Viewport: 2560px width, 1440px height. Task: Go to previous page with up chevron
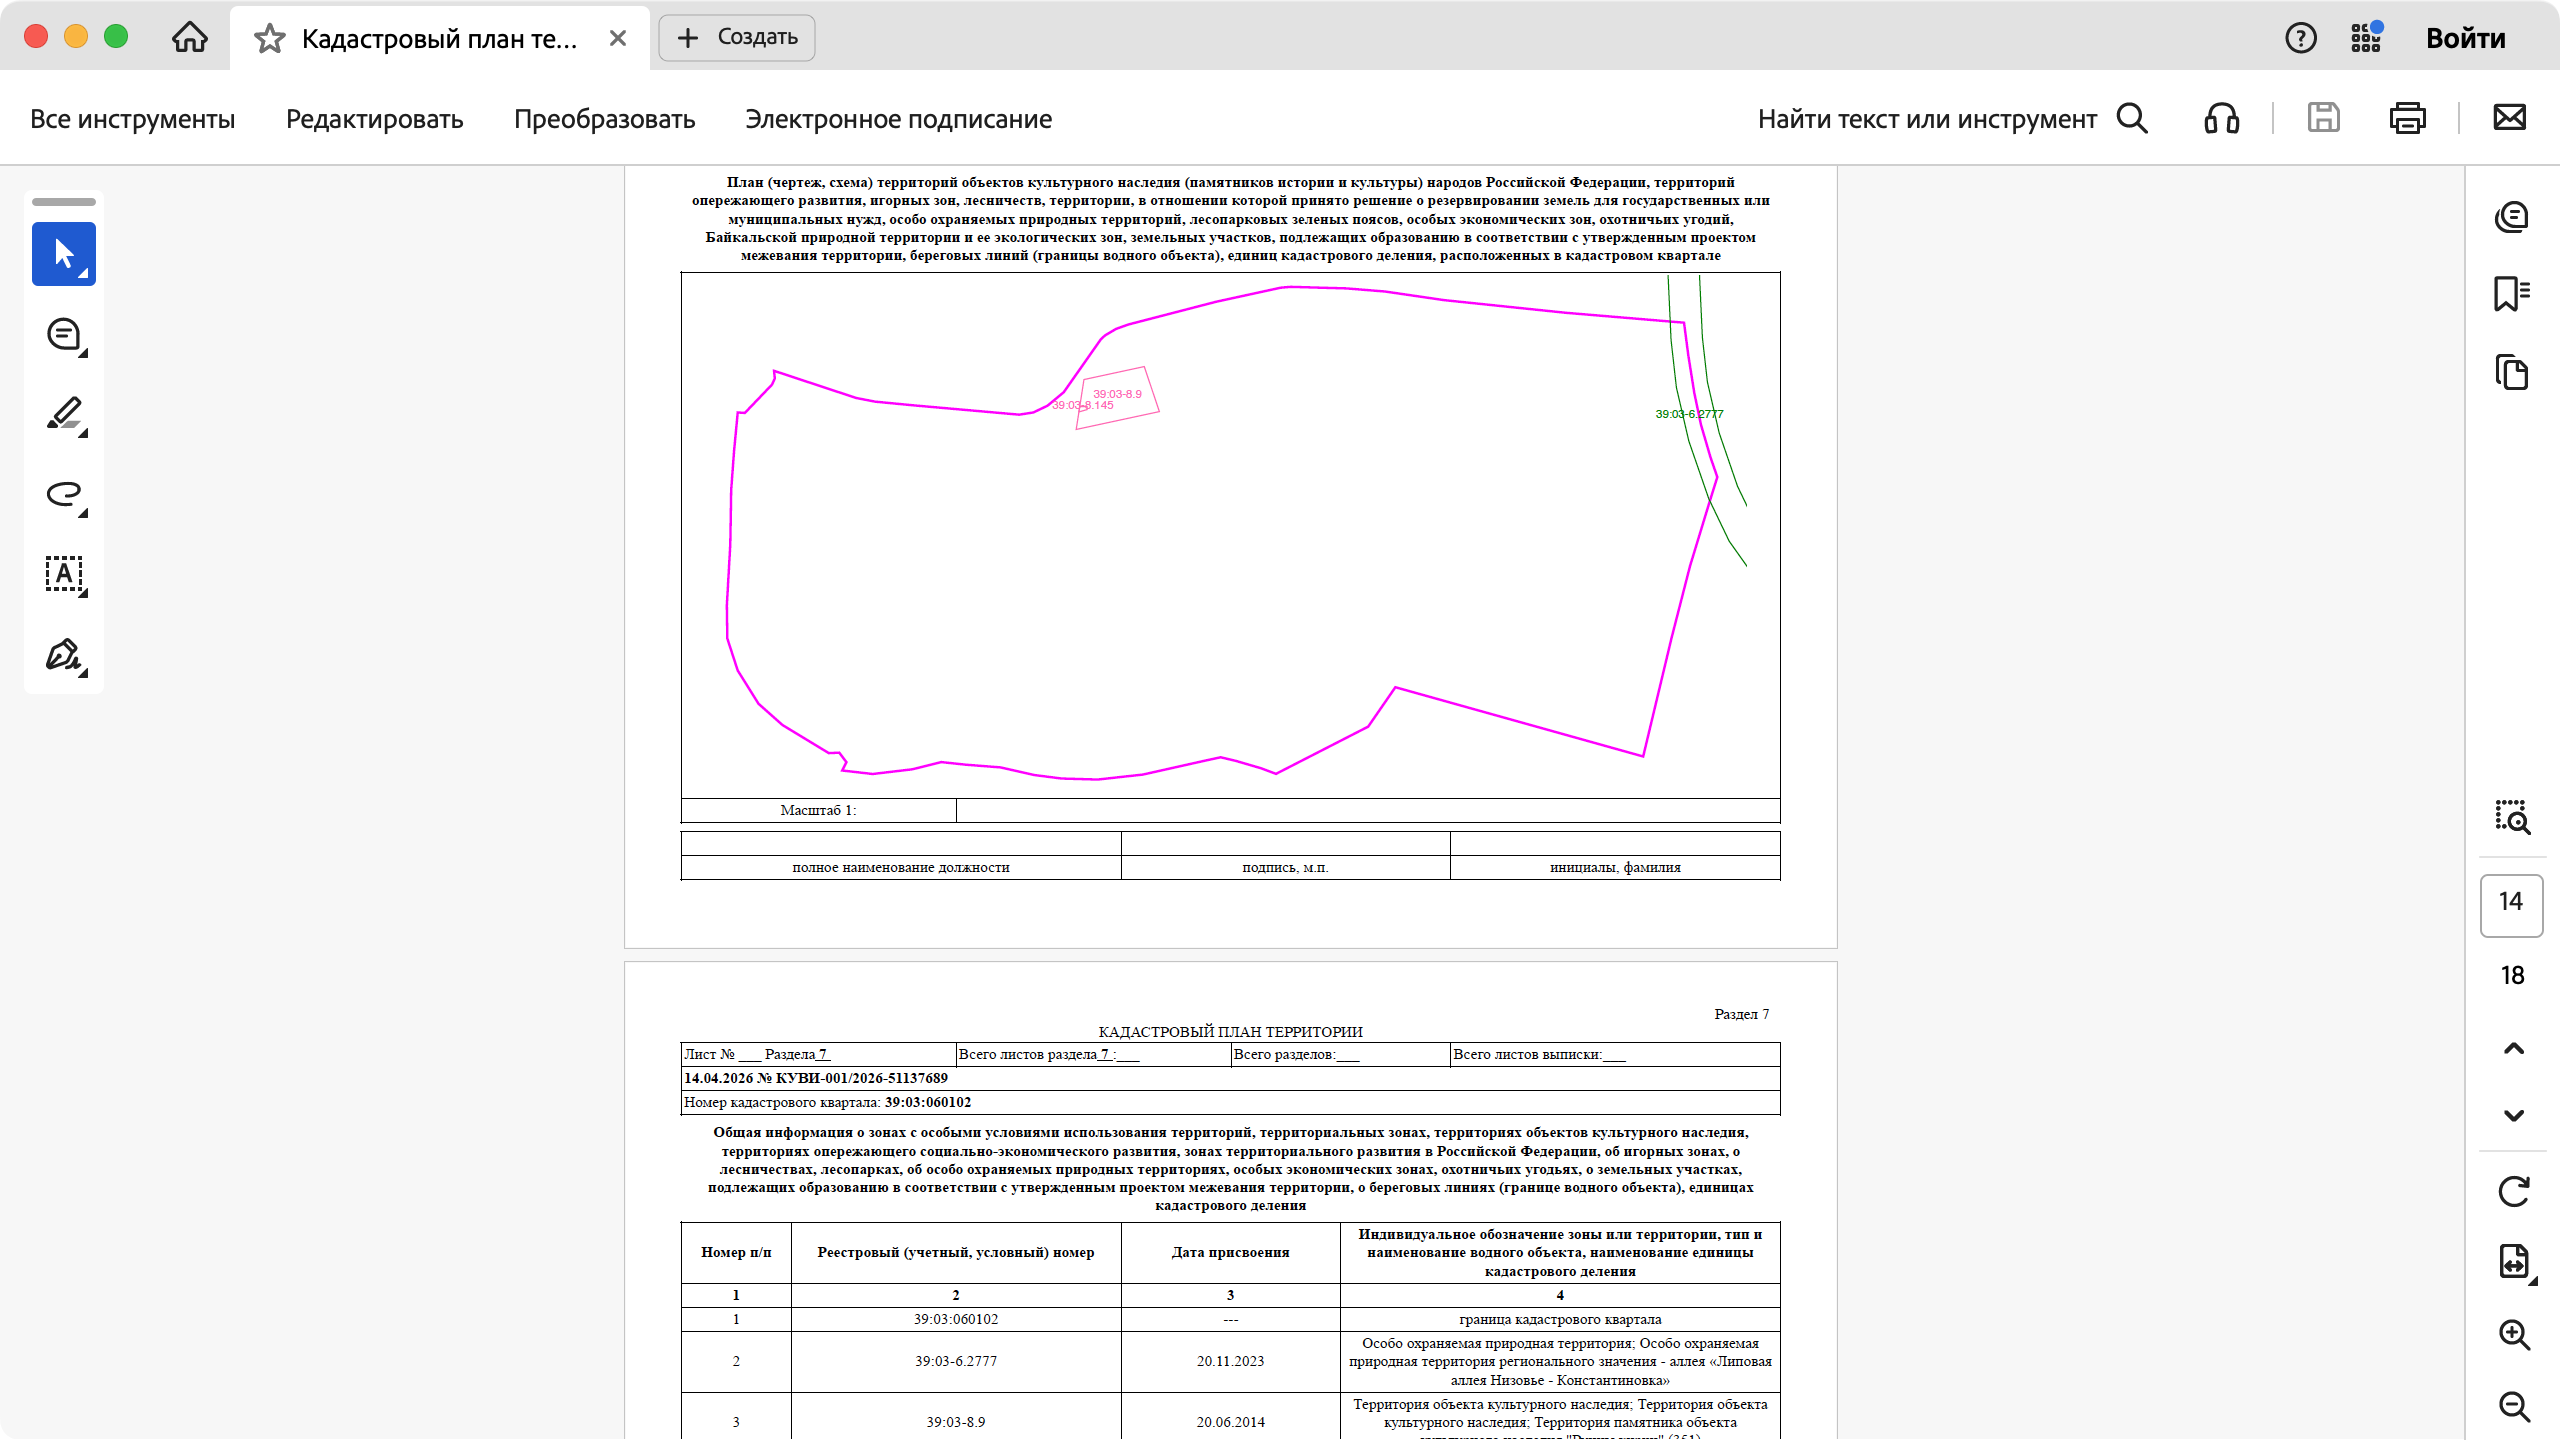coord(2513,1048)
